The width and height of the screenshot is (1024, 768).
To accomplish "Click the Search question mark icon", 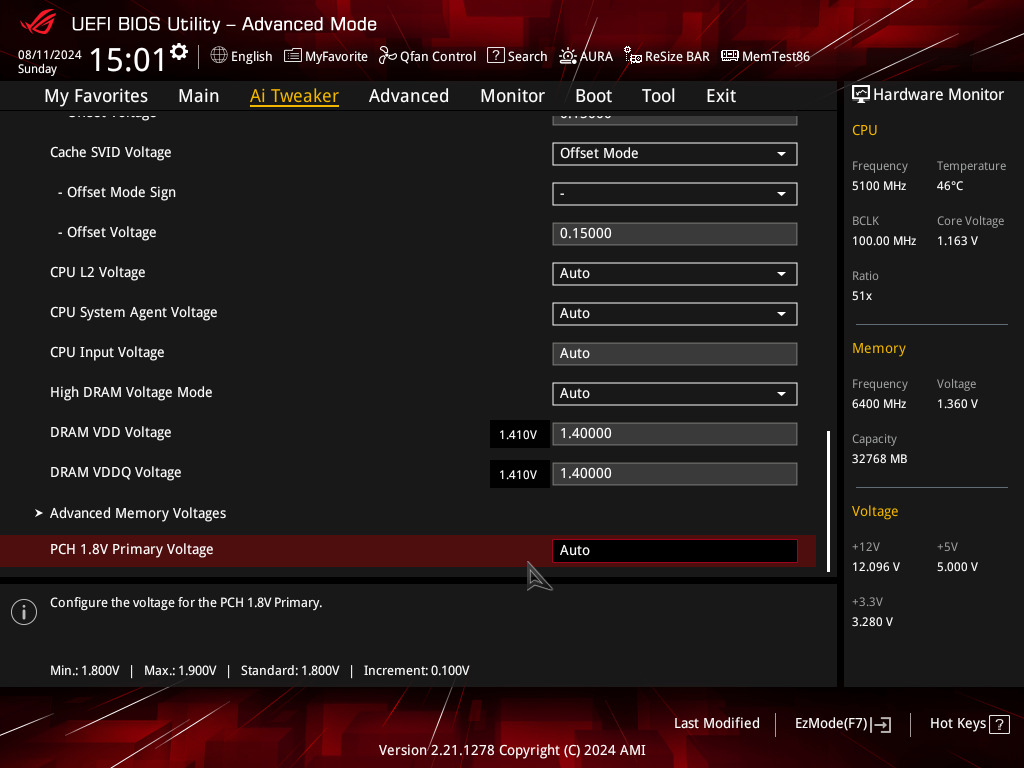I will [496, 56].
